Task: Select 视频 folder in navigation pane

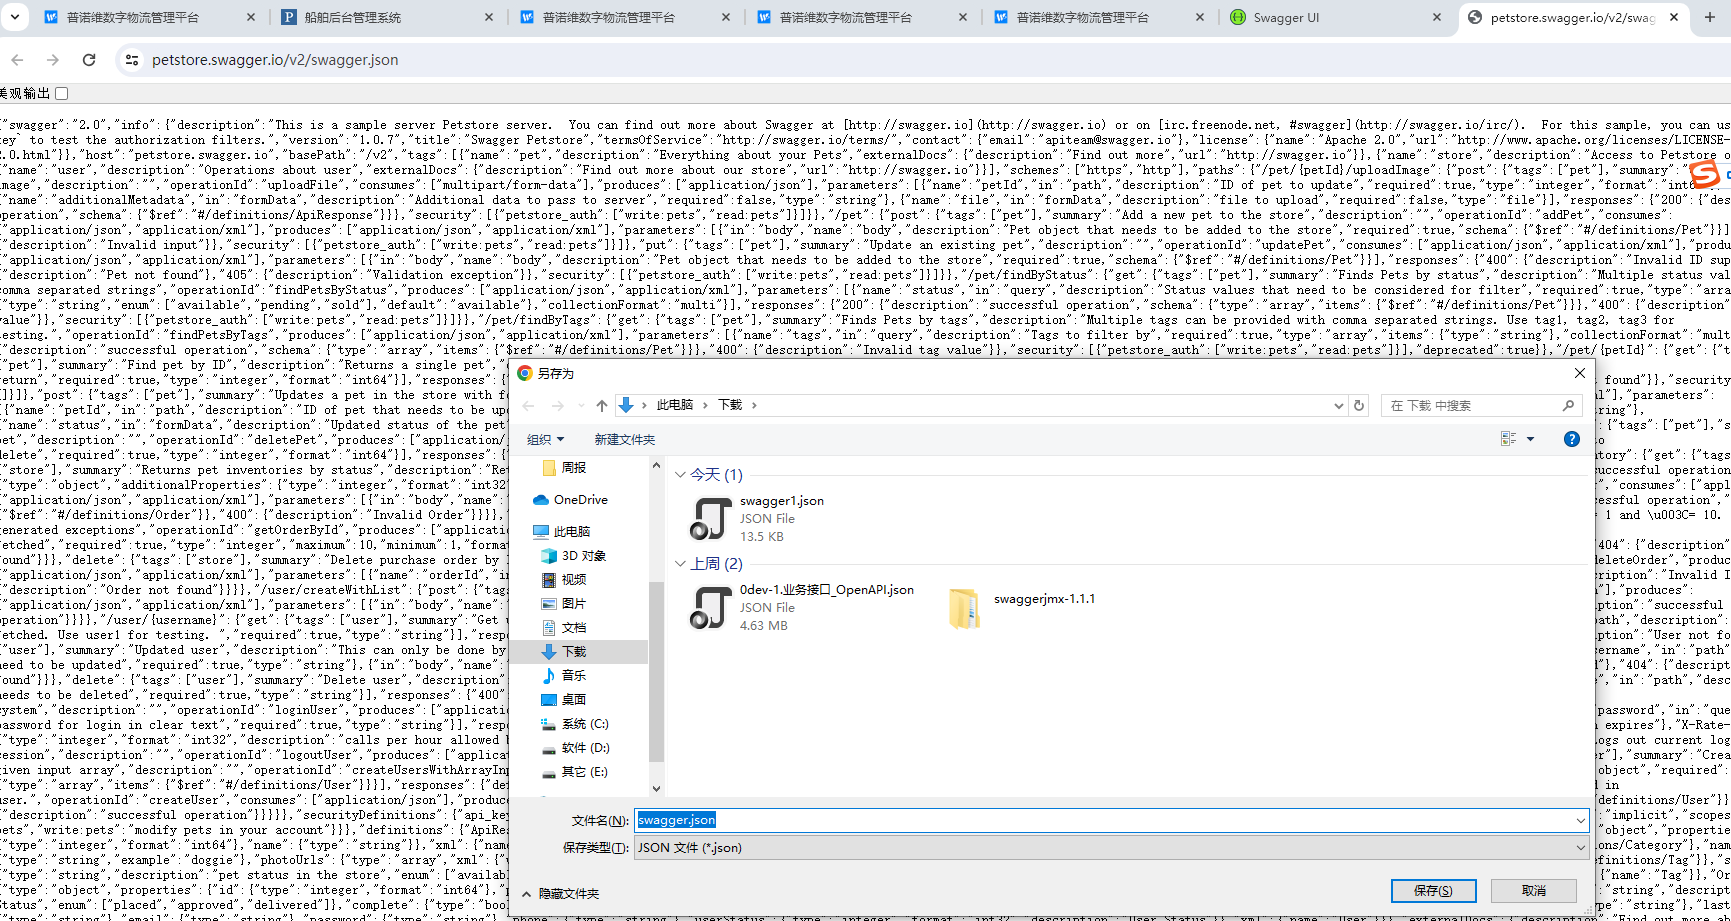Action: pos(573,580)
